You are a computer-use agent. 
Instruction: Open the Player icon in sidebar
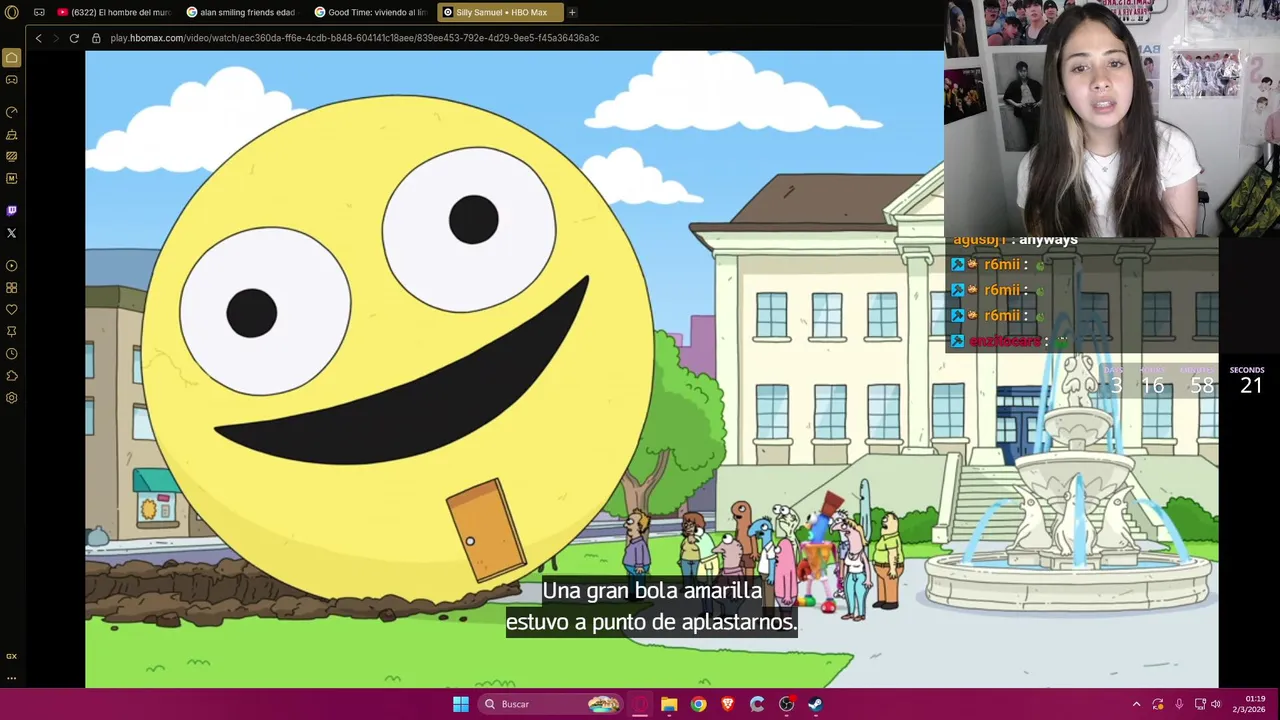(x=12, y=266)
